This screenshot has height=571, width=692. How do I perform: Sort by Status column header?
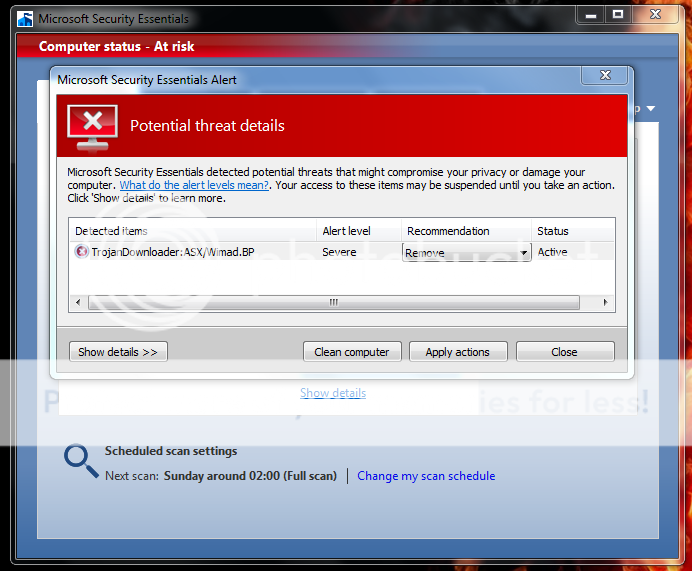point(572,231)
